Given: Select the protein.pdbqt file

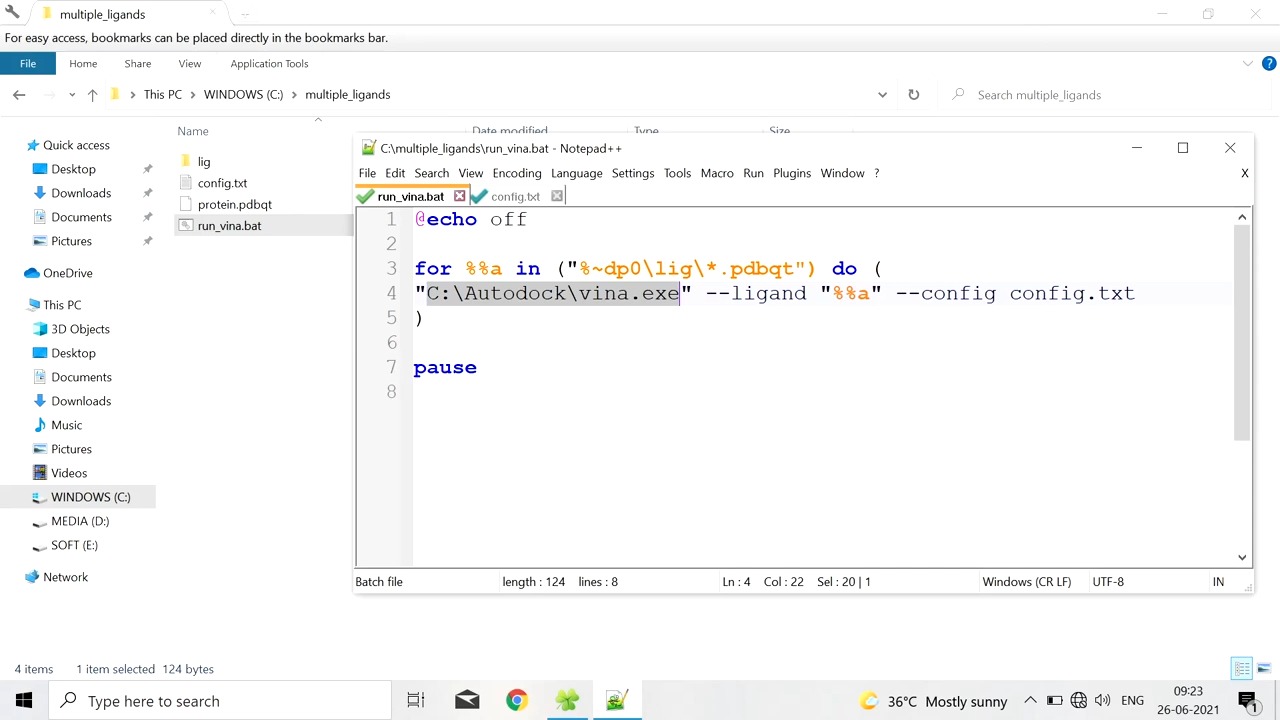Looking at the screenshot, I should [234, 205].
